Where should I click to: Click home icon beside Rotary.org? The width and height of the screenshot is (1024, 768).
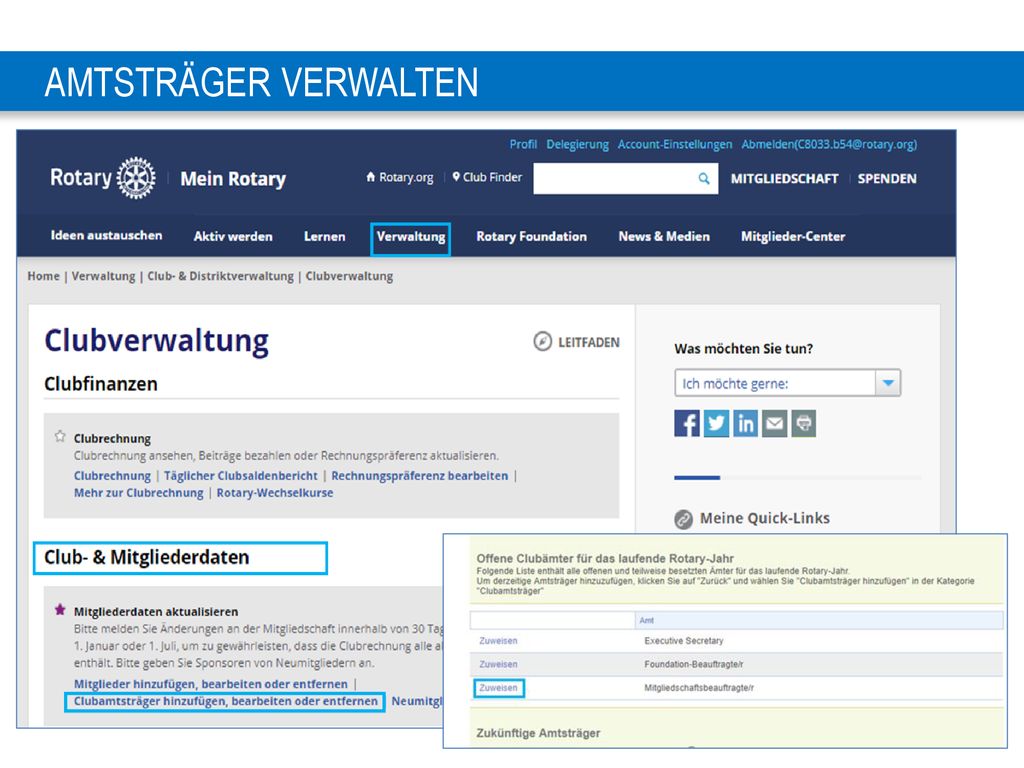(x=370, y=176)
